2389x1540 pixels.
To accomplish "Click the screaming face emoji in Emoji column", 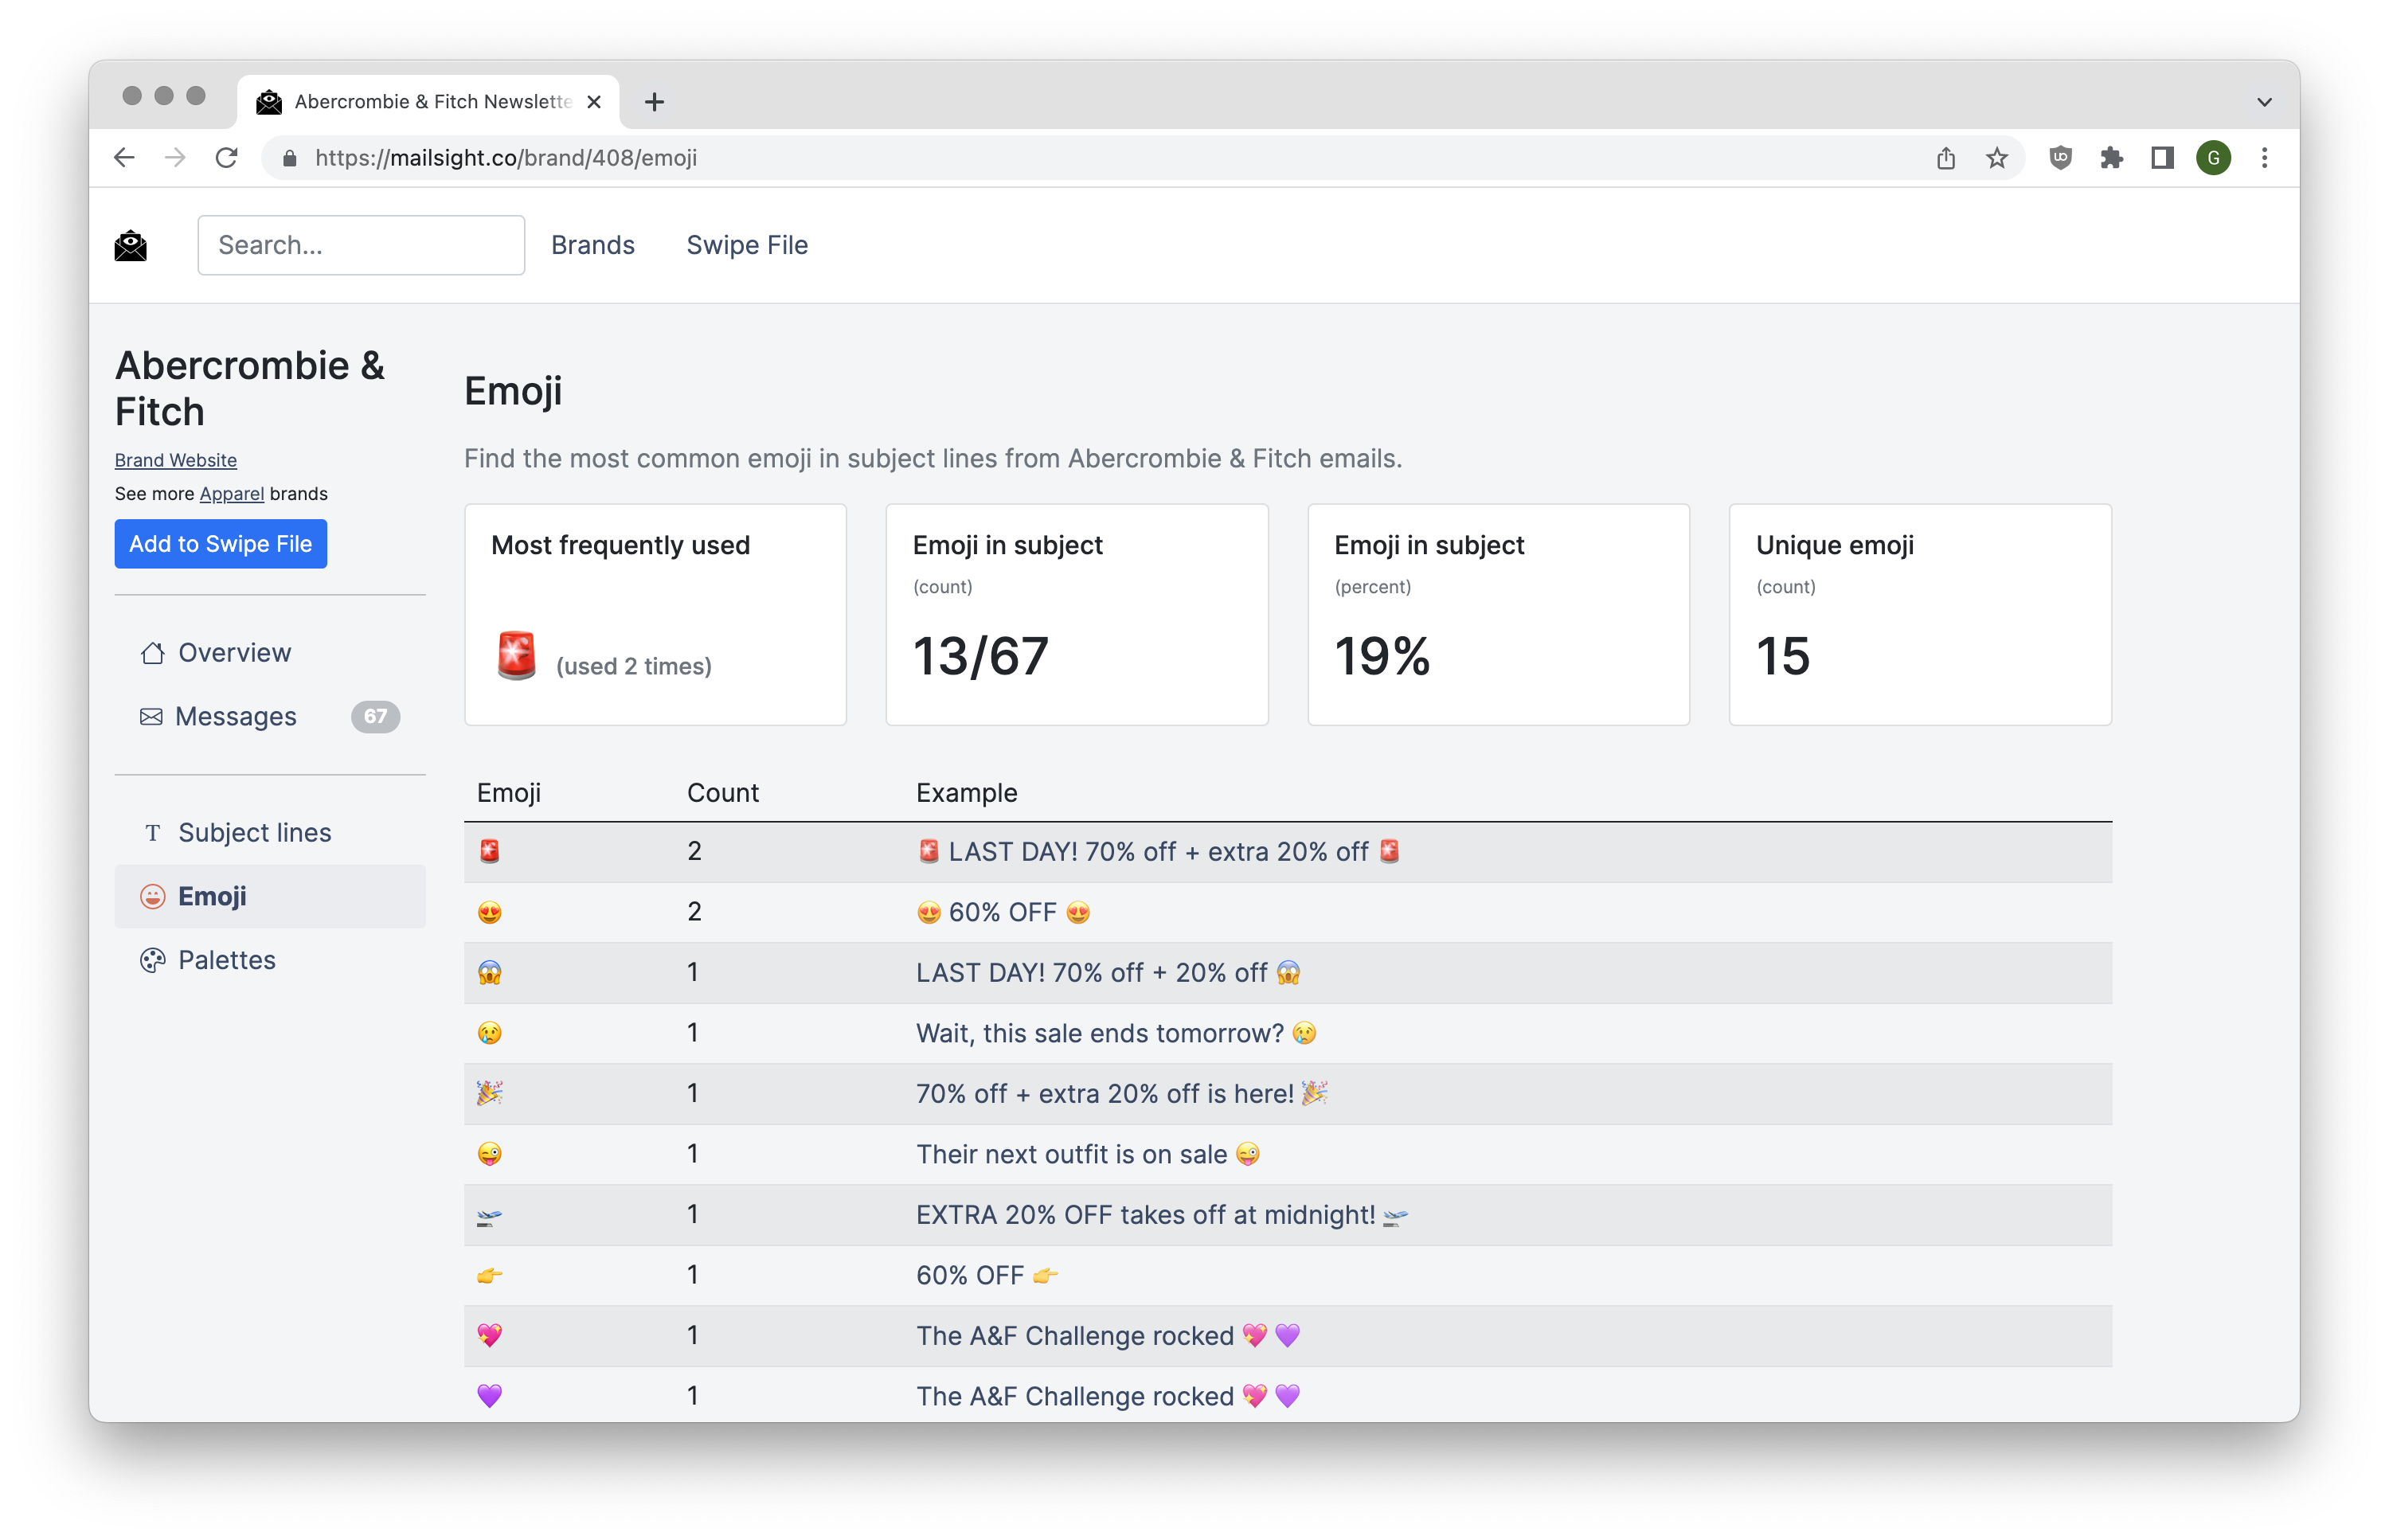I will (489, 973).
